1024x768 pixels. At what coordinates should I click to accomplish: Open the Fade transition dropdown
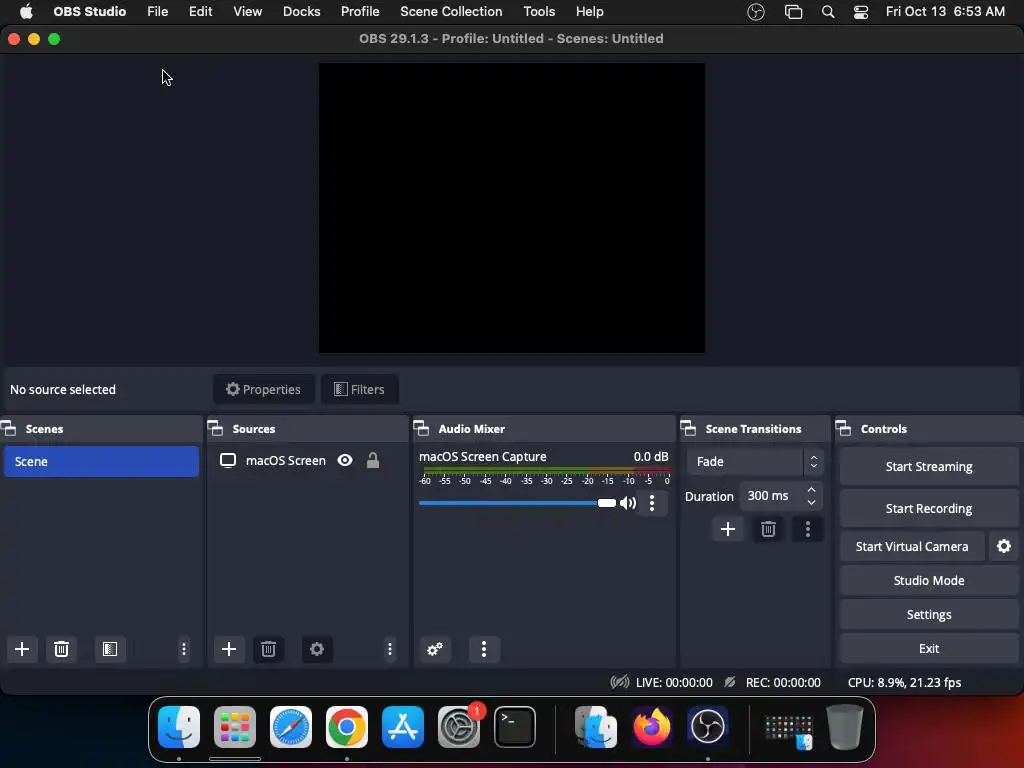click(754, 462)
